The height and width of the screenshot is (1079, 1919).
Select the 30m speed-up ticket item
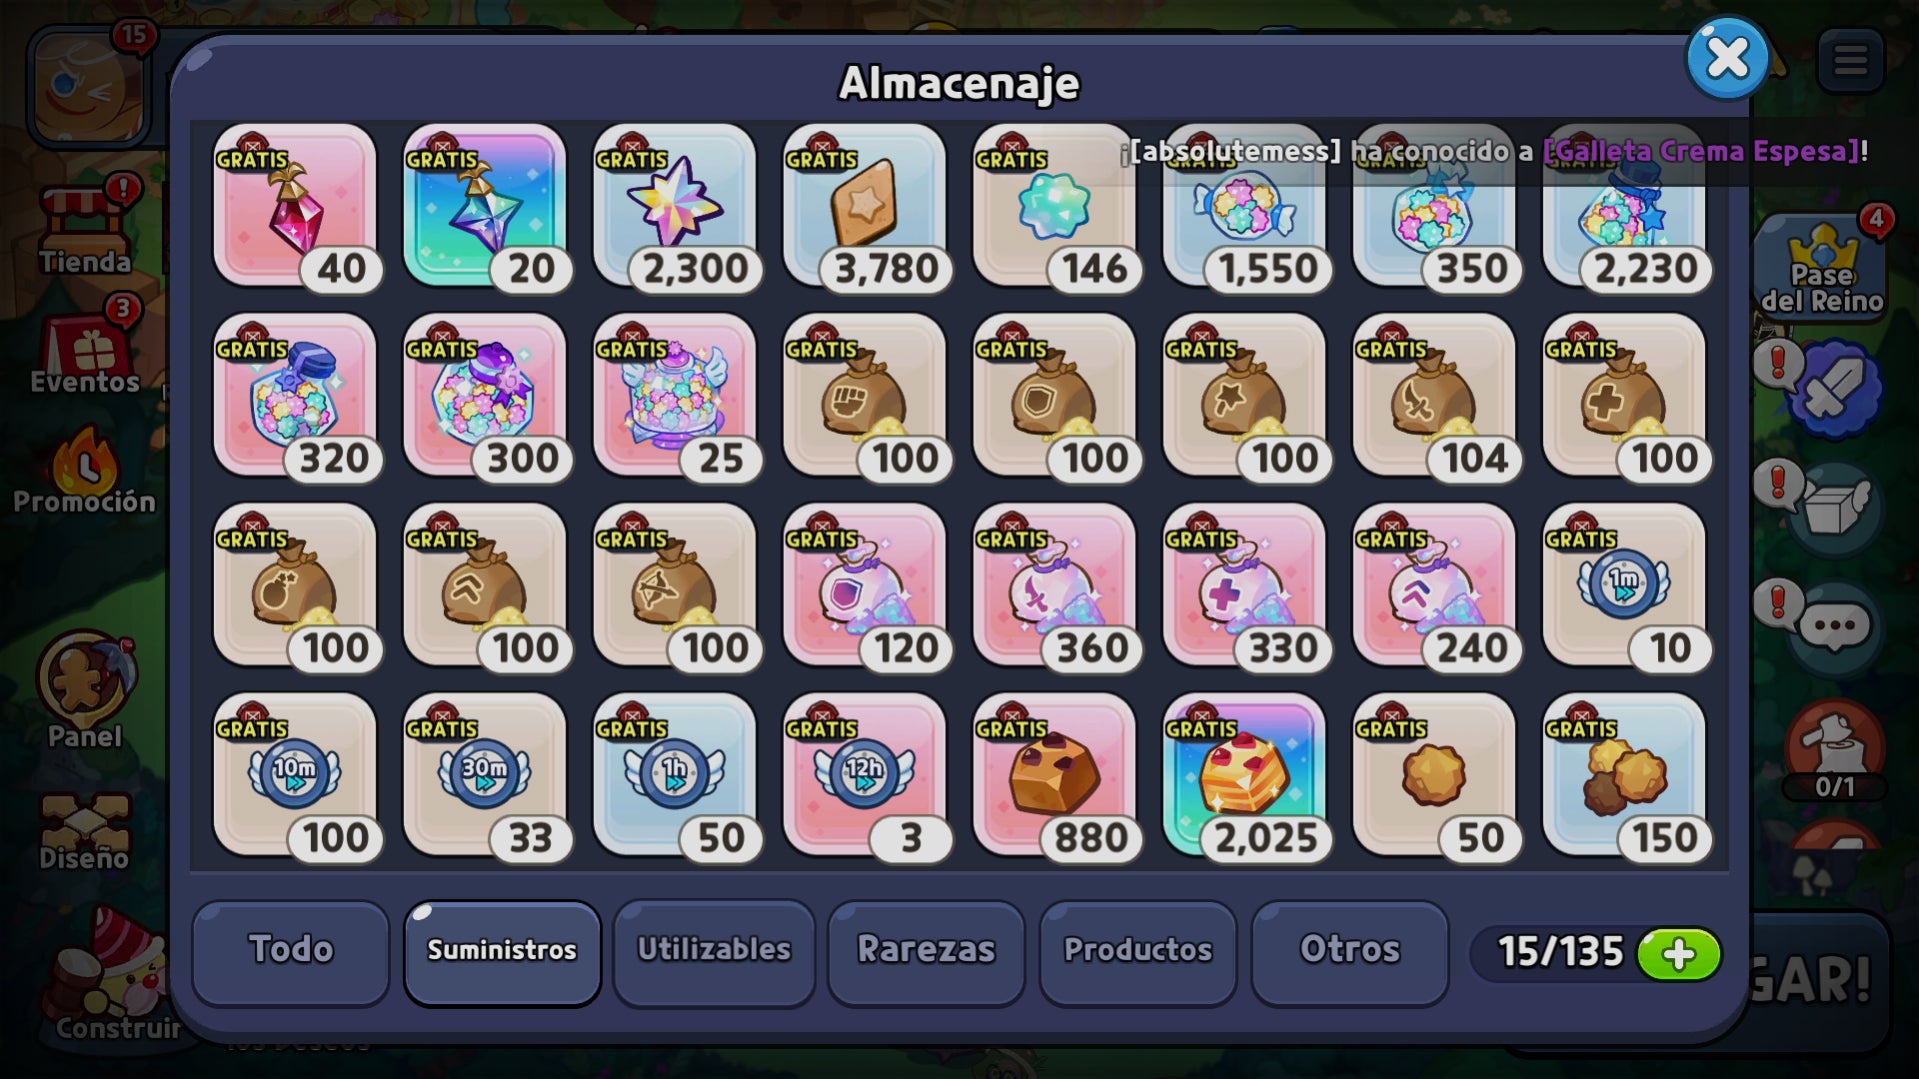[x=485, y=775]
